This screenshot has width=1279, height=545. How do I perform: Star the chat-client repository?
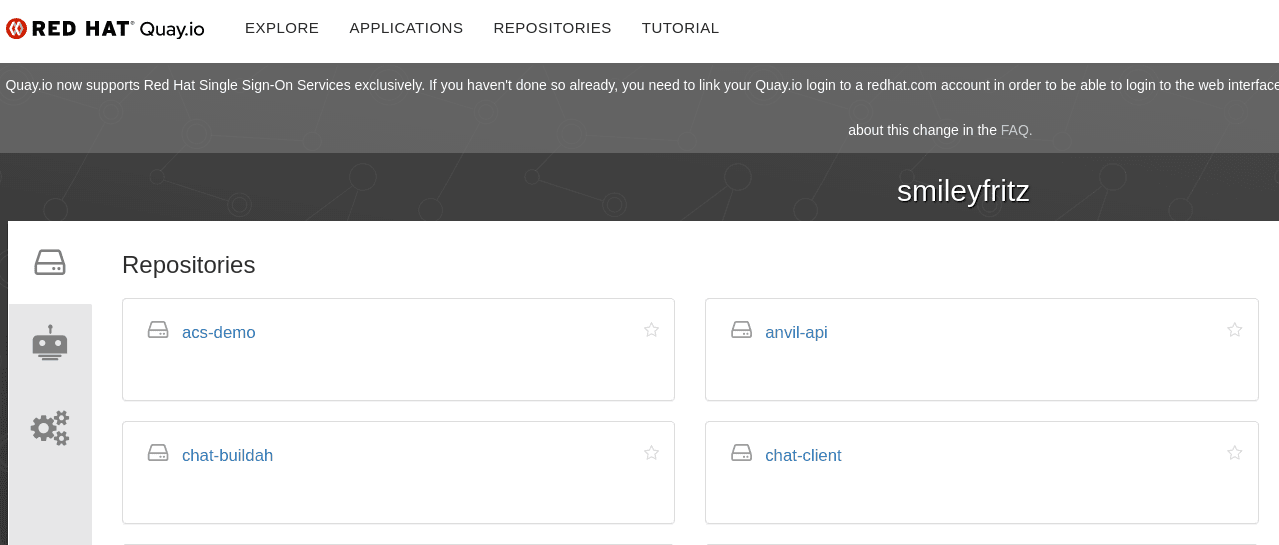[1234, 453]
